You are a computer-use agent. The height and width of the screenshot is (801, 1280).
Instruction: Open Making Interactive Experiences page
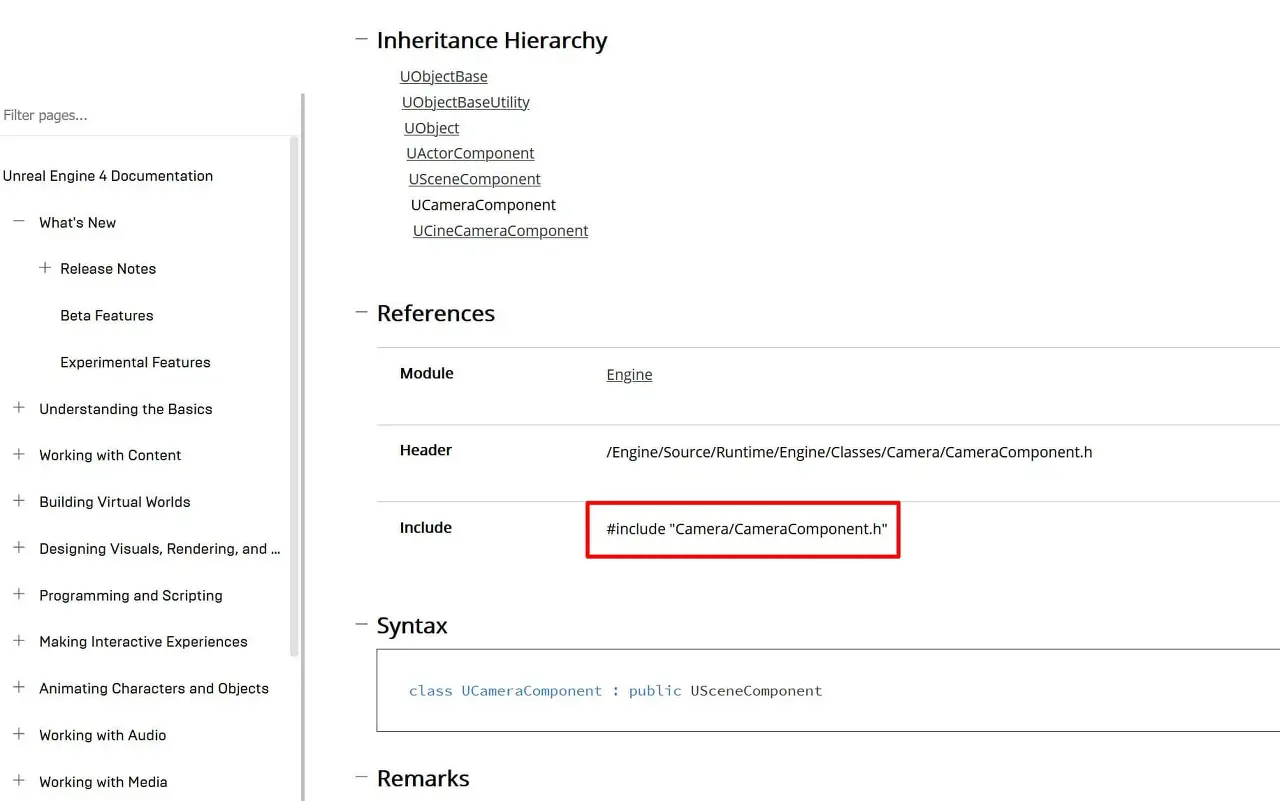(x=143, y=642)
